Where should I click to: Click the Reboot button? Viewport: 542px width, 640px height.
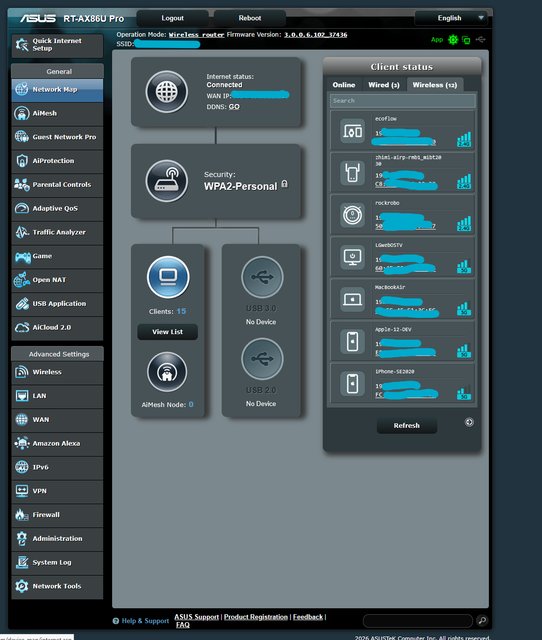pos(250,18)
